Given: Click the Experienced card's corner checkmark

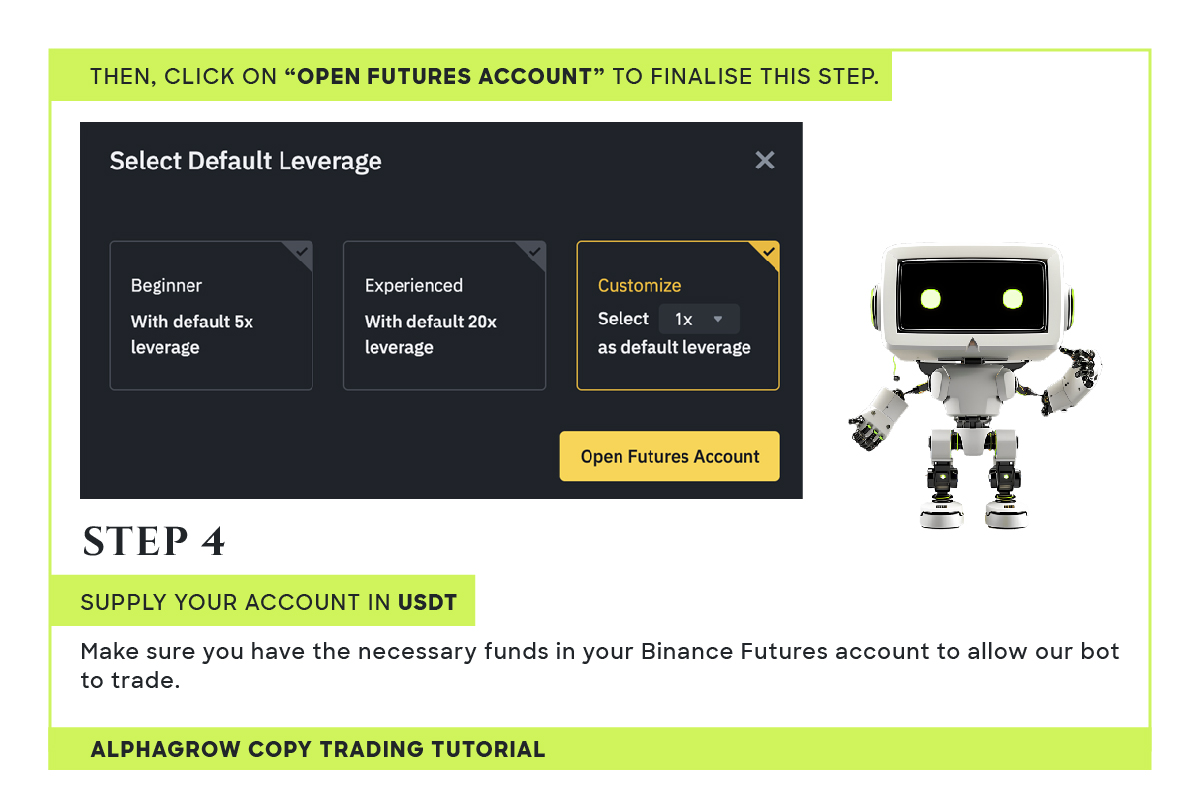Looking at the screenshot, I should pos(535,251).
